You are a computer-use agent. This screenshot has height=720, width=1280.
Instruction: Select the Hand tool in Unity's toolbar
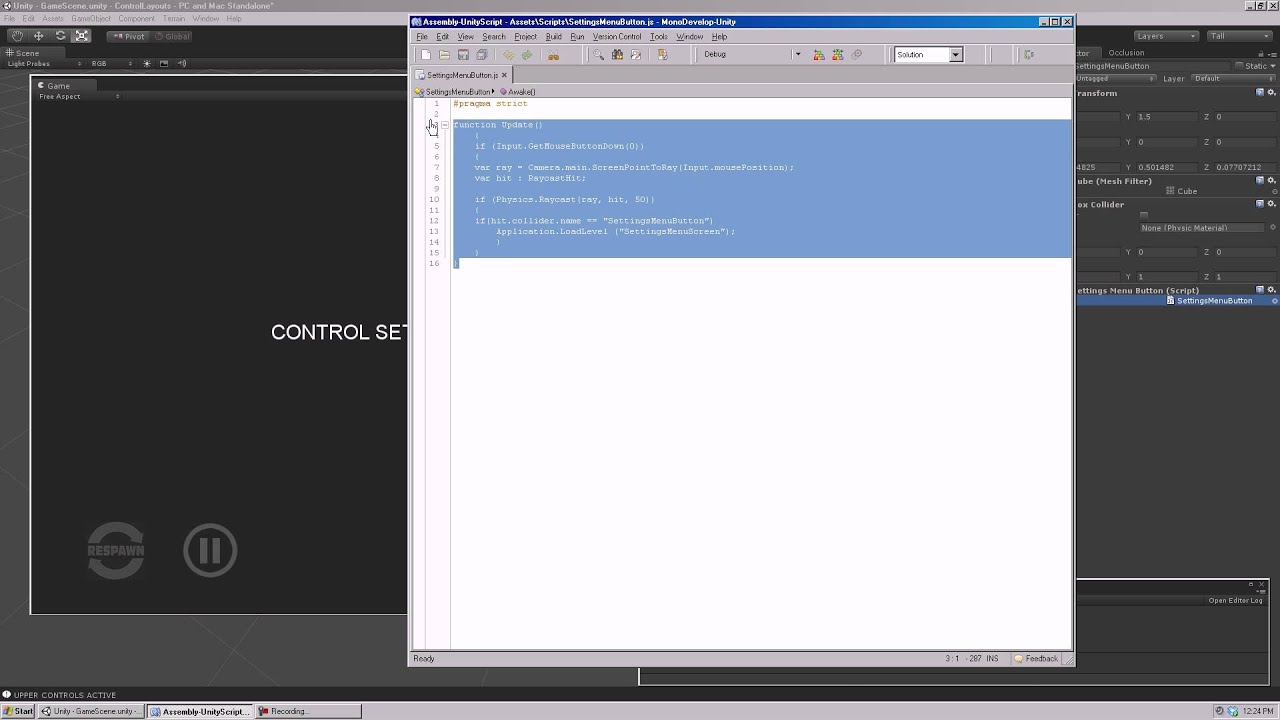coord(17,35)
